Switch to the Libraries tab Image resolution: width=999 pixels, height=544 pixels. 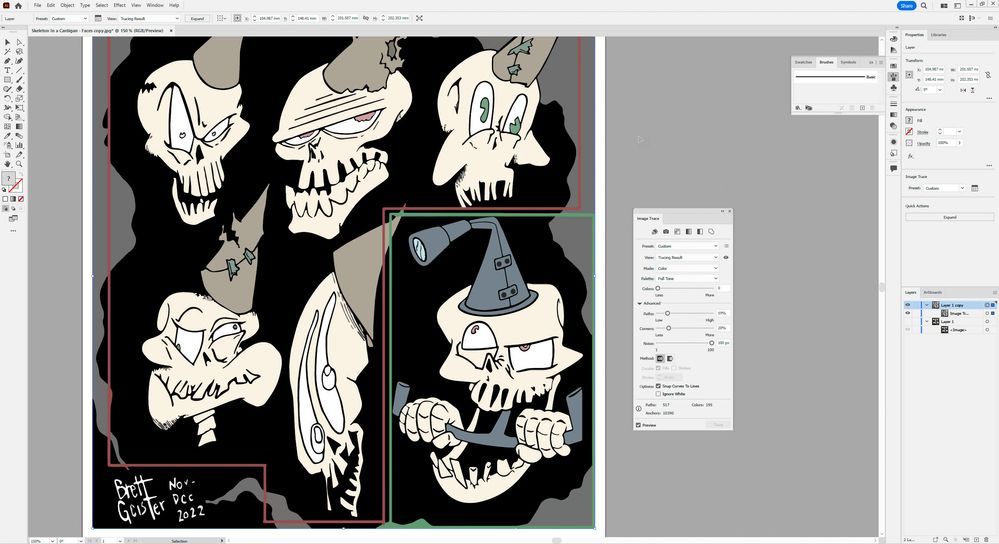[x=938, y=34]
